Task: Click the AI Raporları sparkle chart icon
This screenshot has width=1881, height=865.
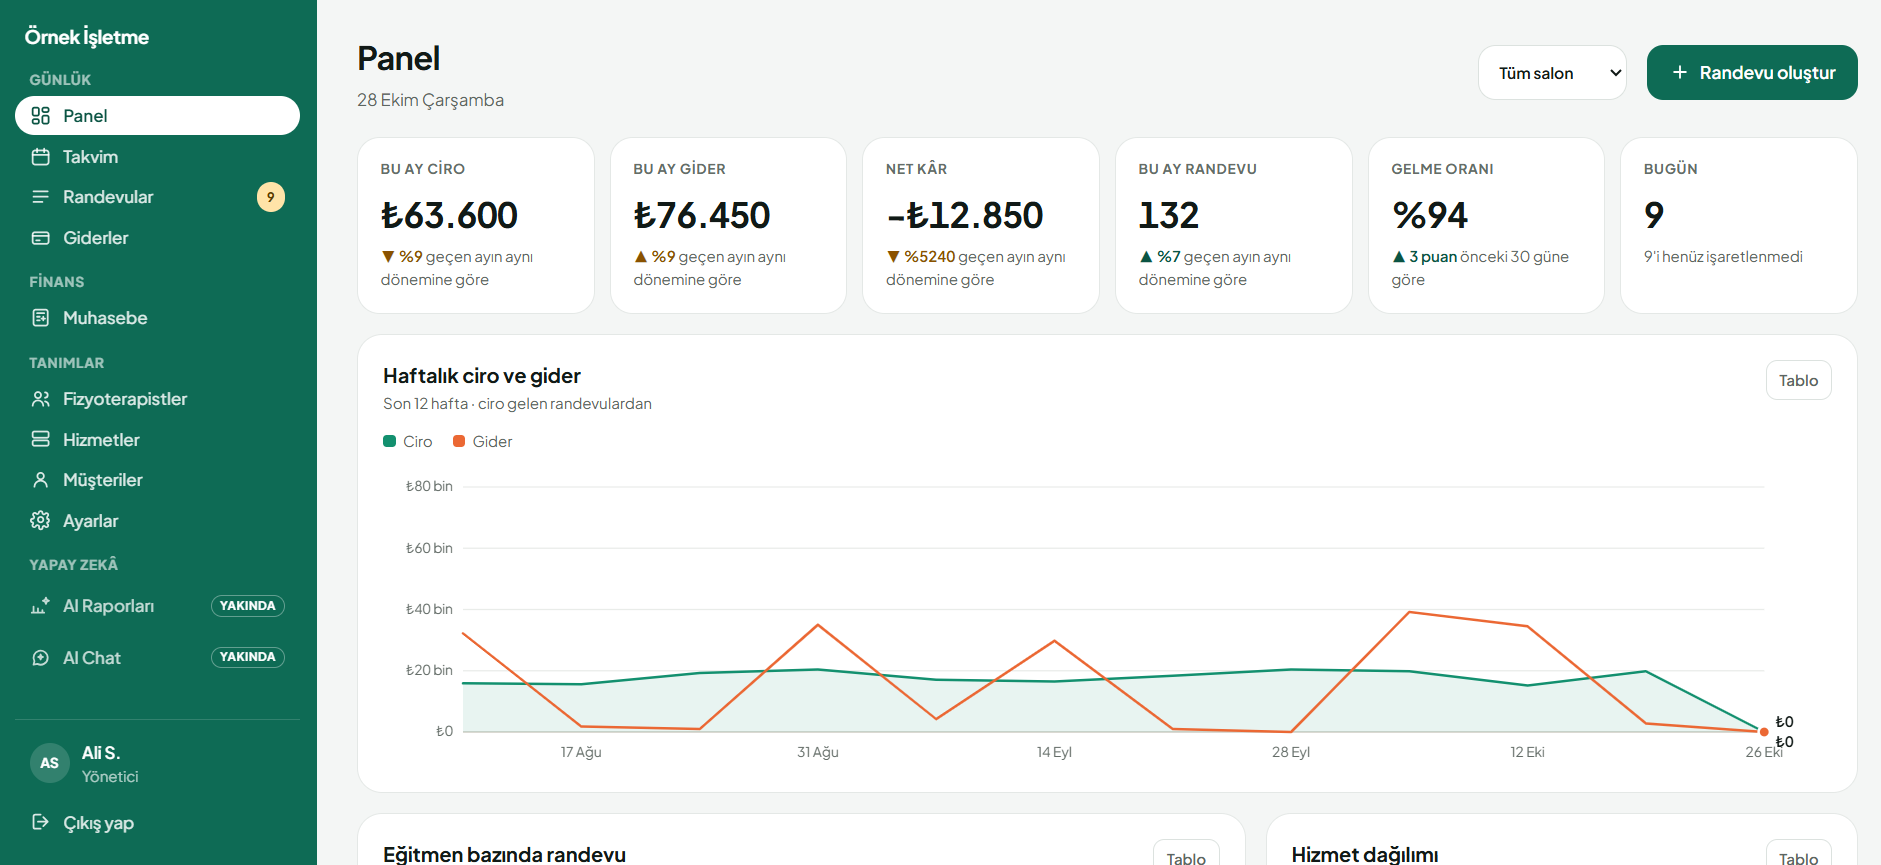Action: [41, 606]
